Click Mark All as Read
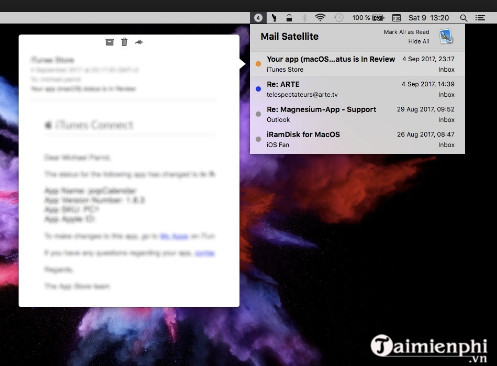Image resolution: width=497 pixels, height=366 pixels. 406,32
